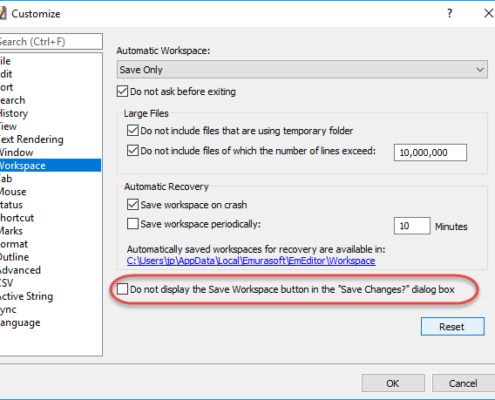Screen dimensions: 495x400
Task: Toggle Do not ask before exiting
Action: [x=122, y=91]
